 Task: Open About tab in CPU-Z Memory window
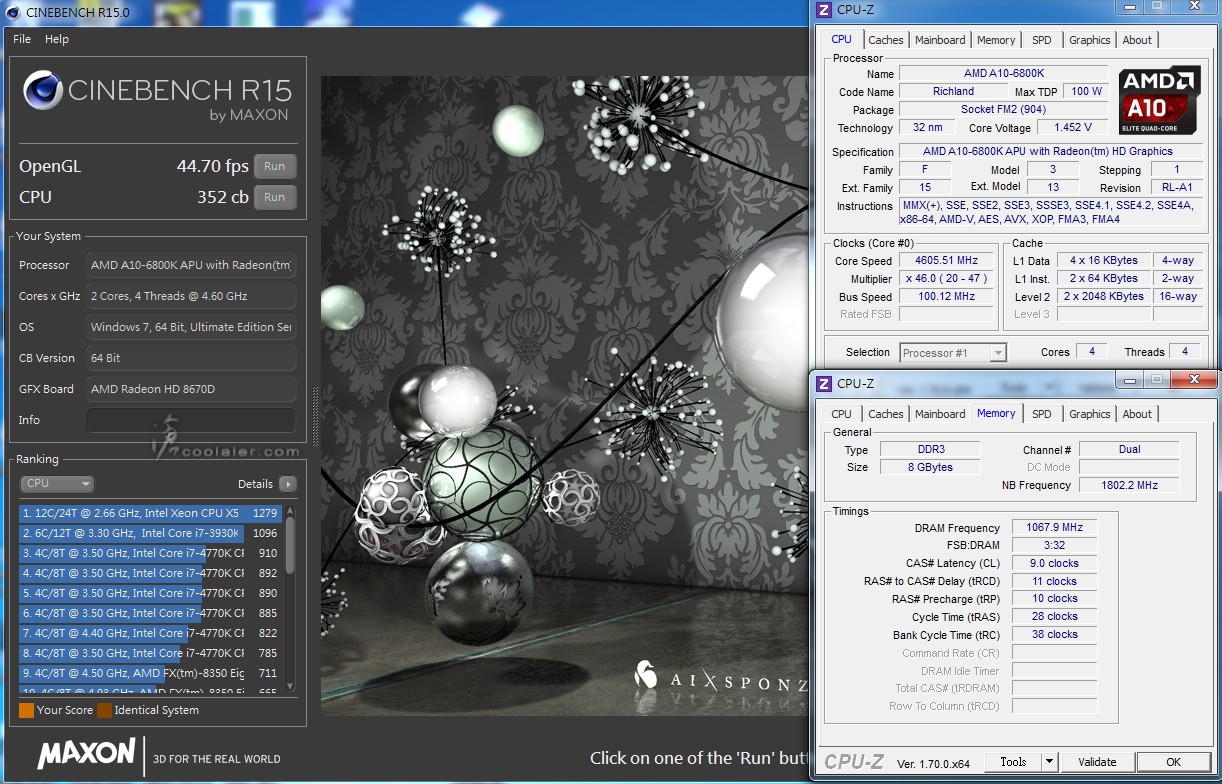(1137, 414)
